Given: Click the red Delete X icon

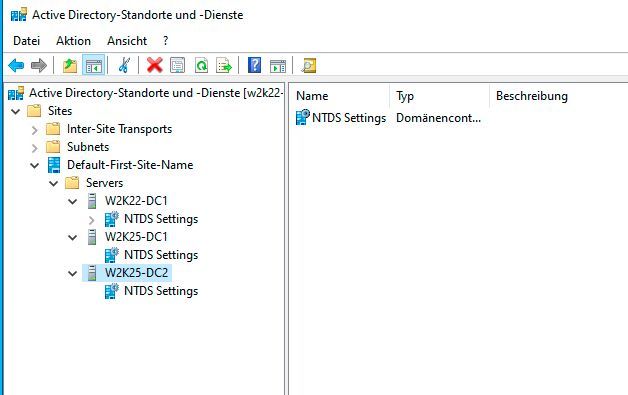Looking at the screenshot, I should pyautogui.click(x=155, y=65).
